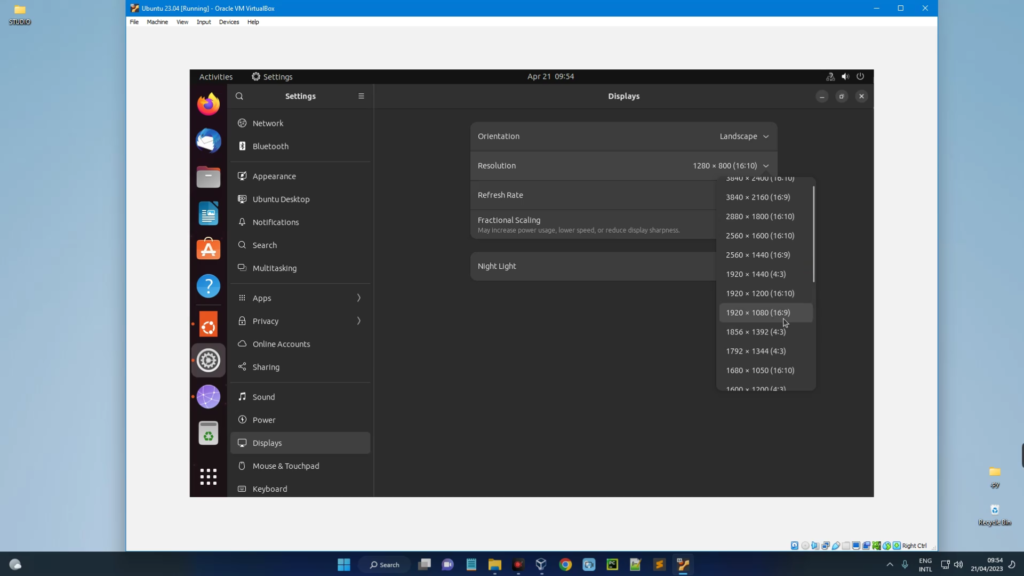The height and width of the screenshot is (576, 1024).
Task: Click the Search box on the Windows taskbar
Action: pyautogui.click(x=385, y=564)
